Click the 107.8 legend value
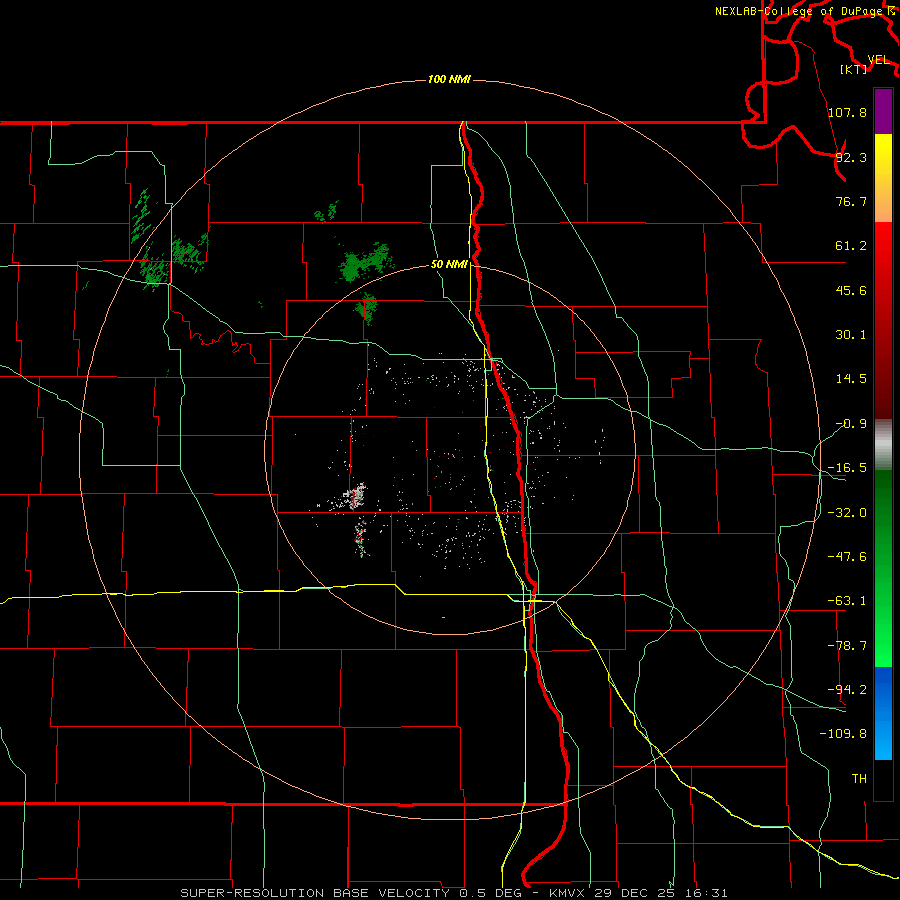Viewport: 900px width, 900px height. pos(847,112)
